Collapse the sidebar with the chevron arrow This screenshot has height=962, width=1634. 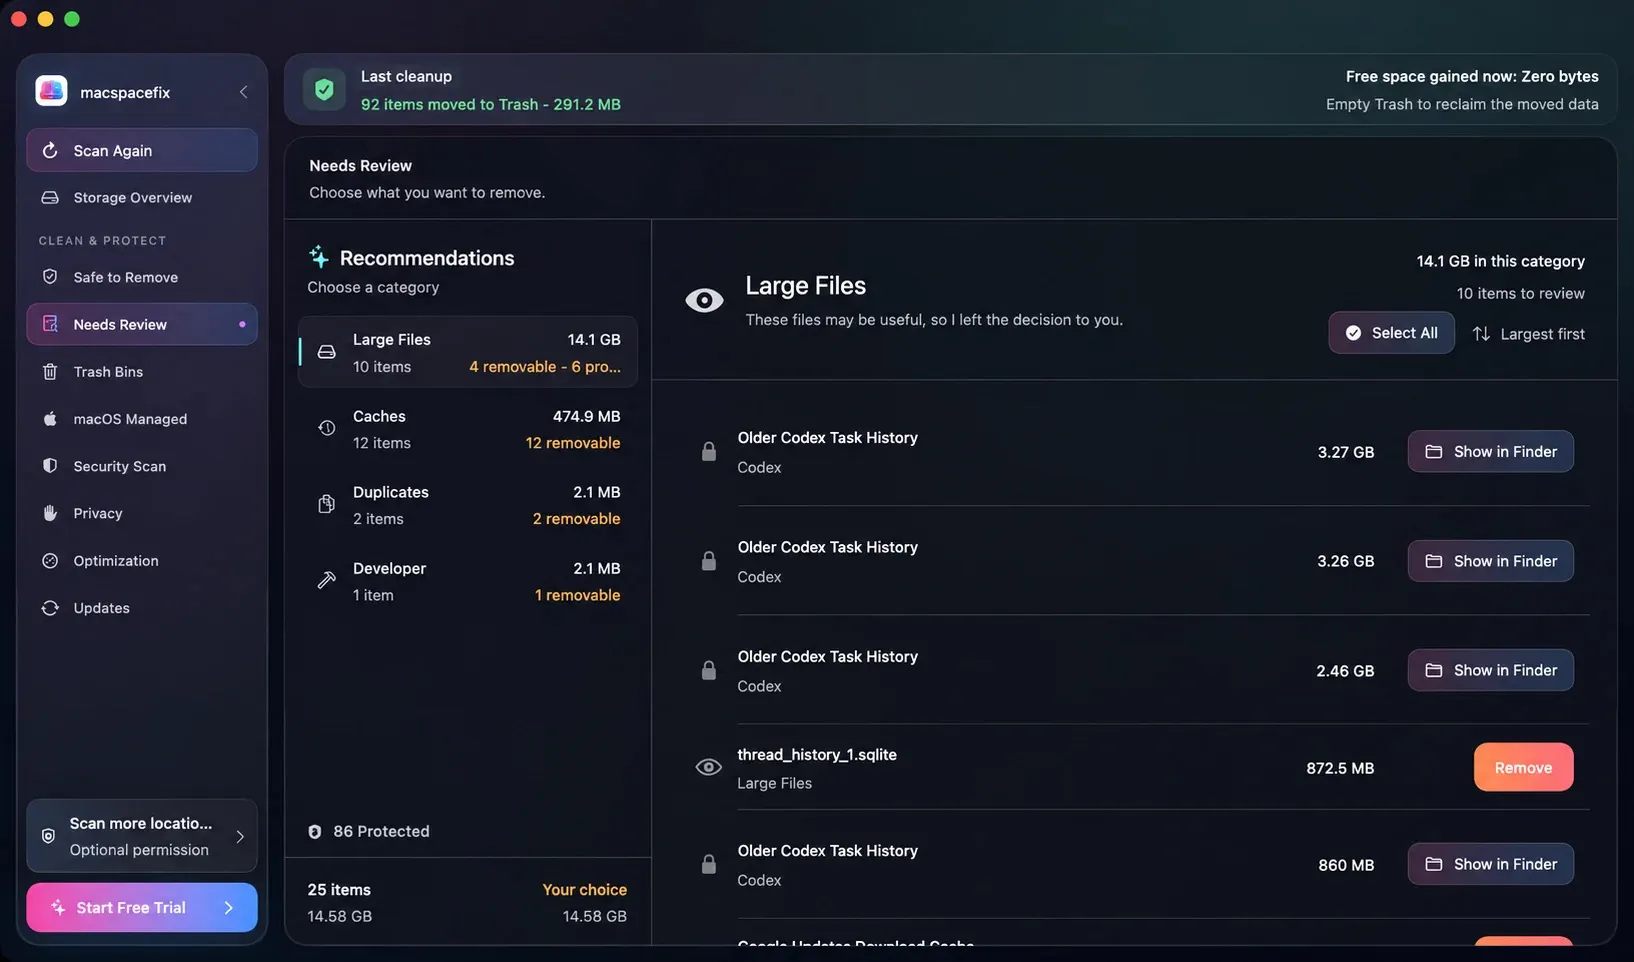click(243, 92)
